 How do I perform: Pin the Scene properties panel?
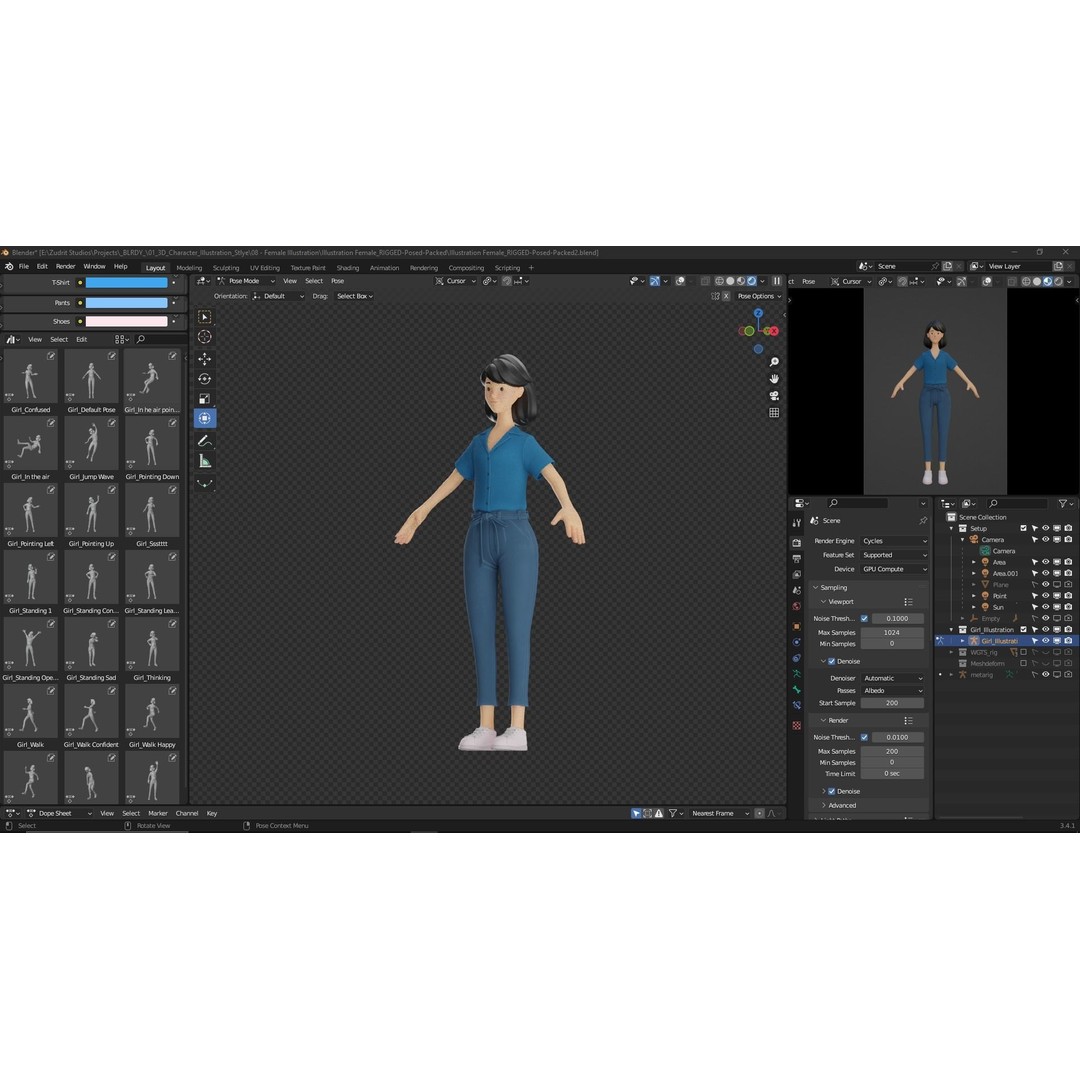922,521
